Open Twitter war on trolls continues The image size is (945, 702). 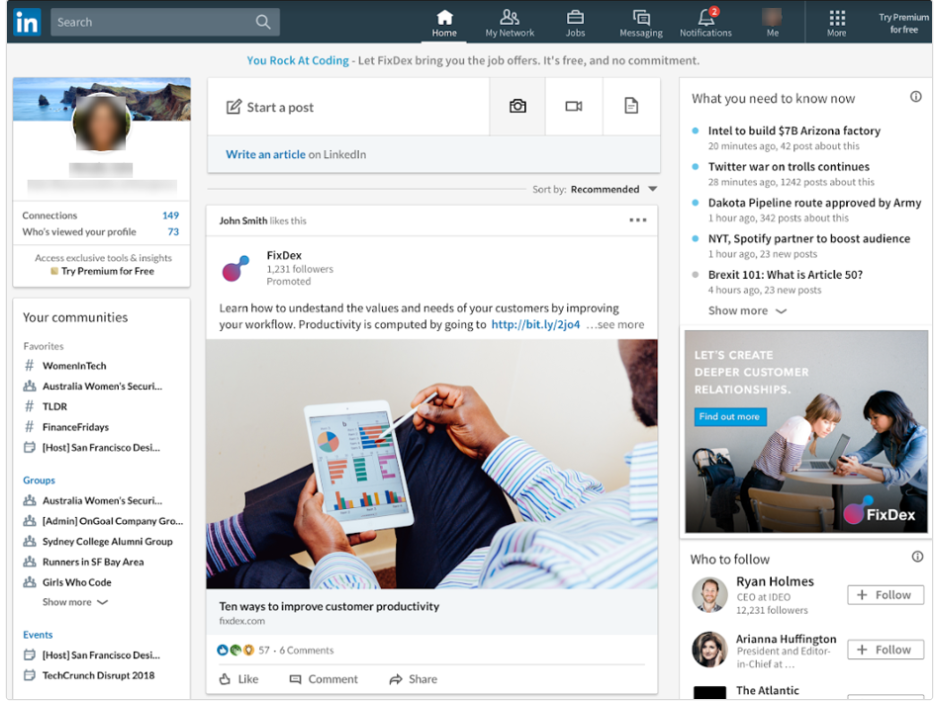788,167
